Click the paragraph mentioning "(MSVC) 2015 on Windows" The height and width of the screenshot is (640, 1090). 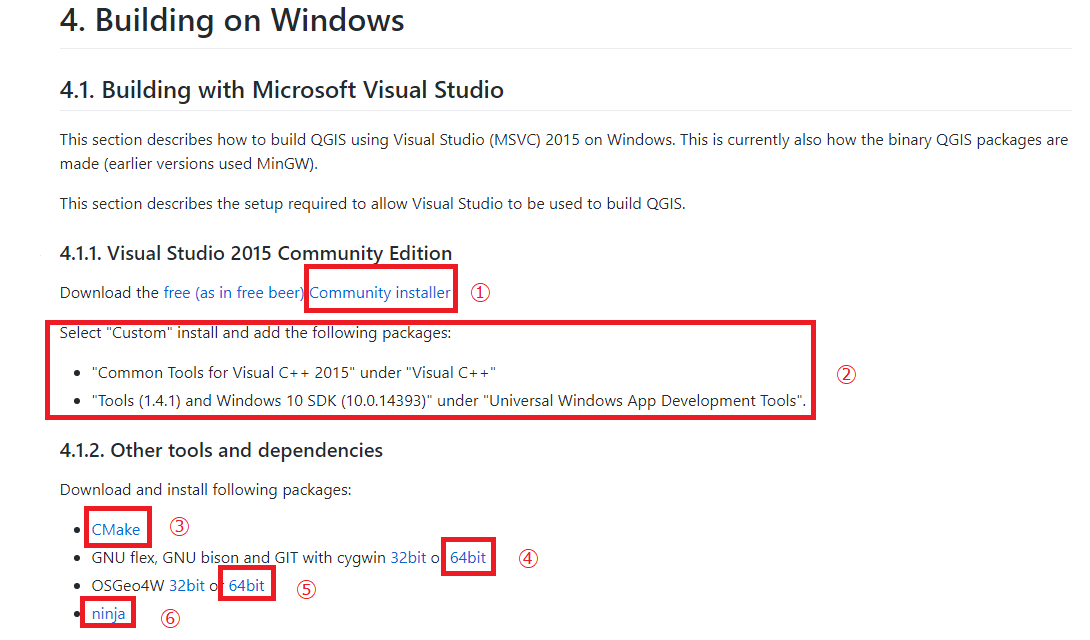[x=564, y=151]
